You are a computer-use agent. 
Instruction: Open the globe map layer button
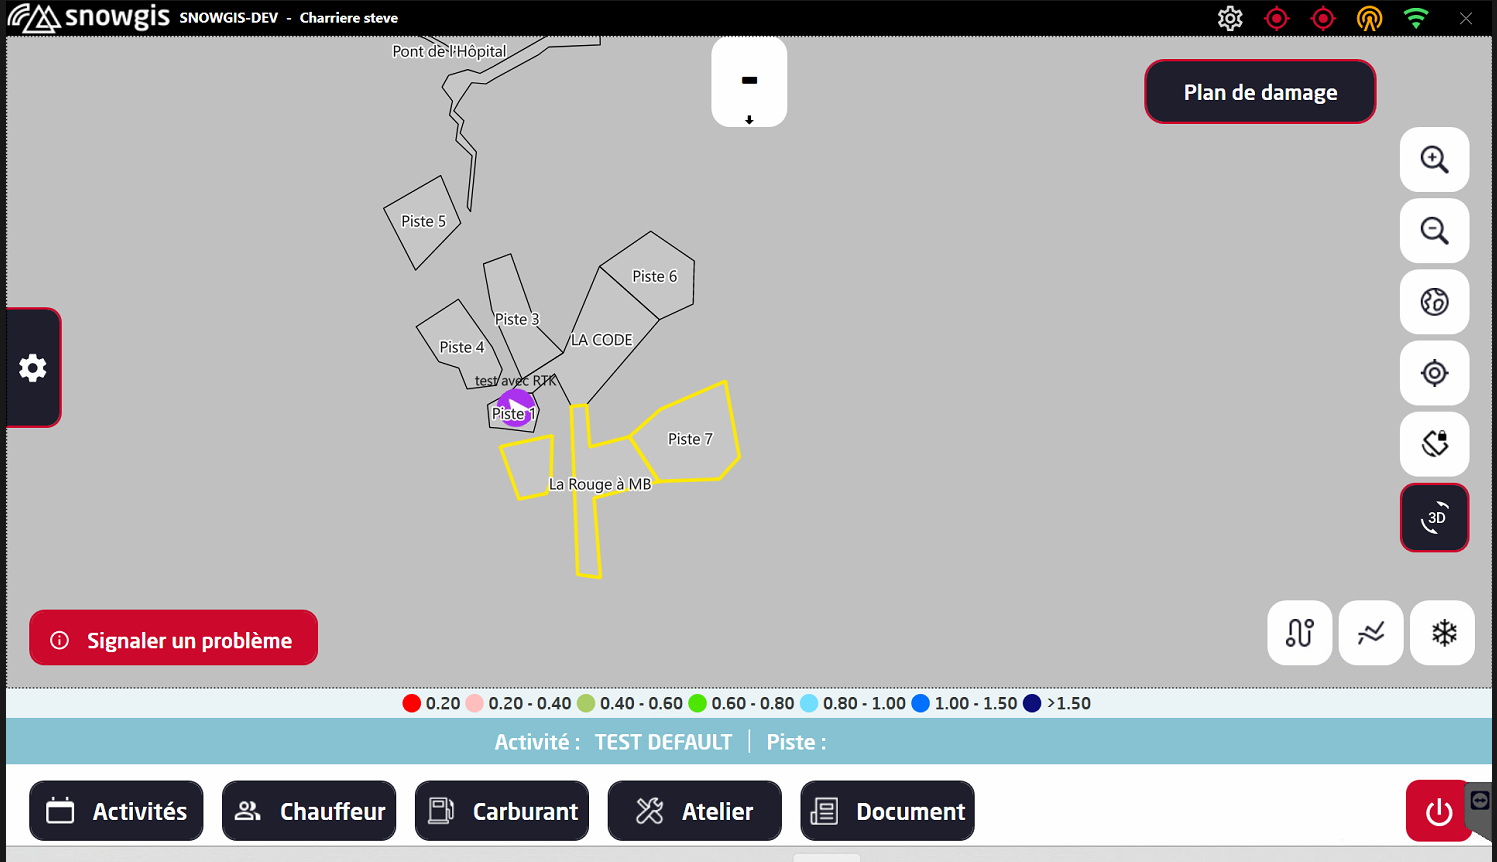[1434, 302]
